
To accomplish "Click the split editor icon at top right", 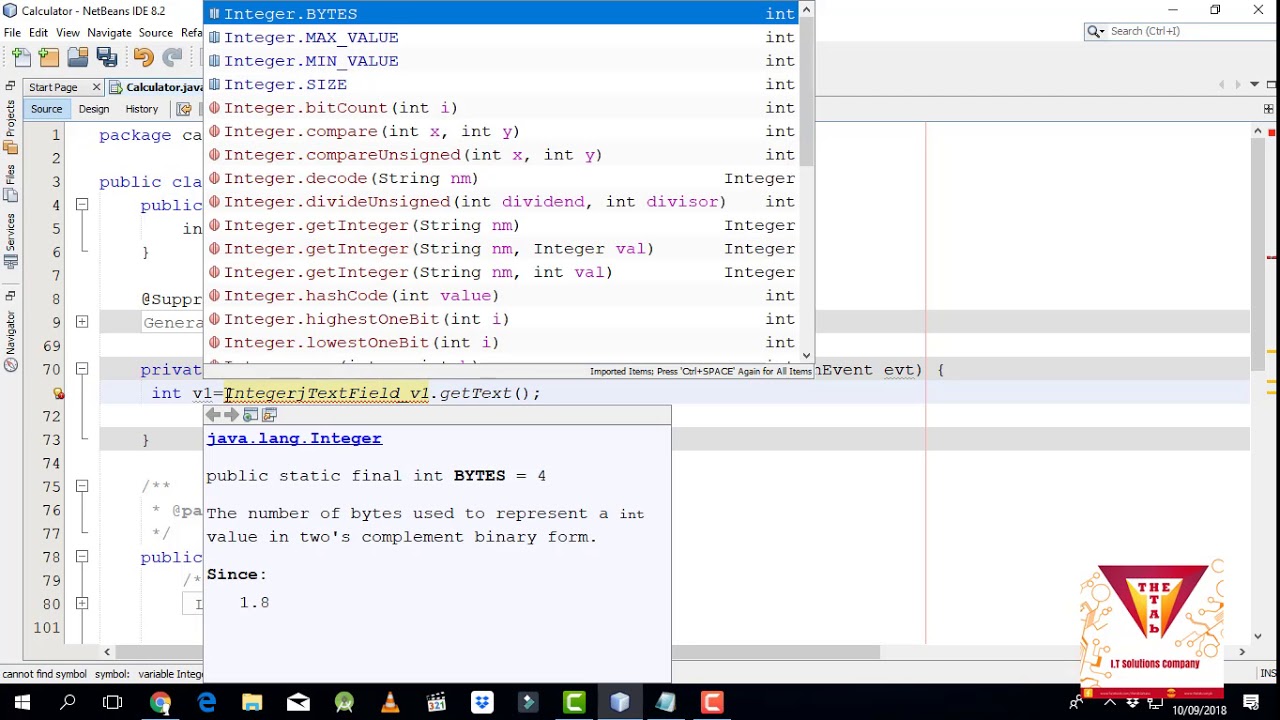I will [x=1268, y=109].
